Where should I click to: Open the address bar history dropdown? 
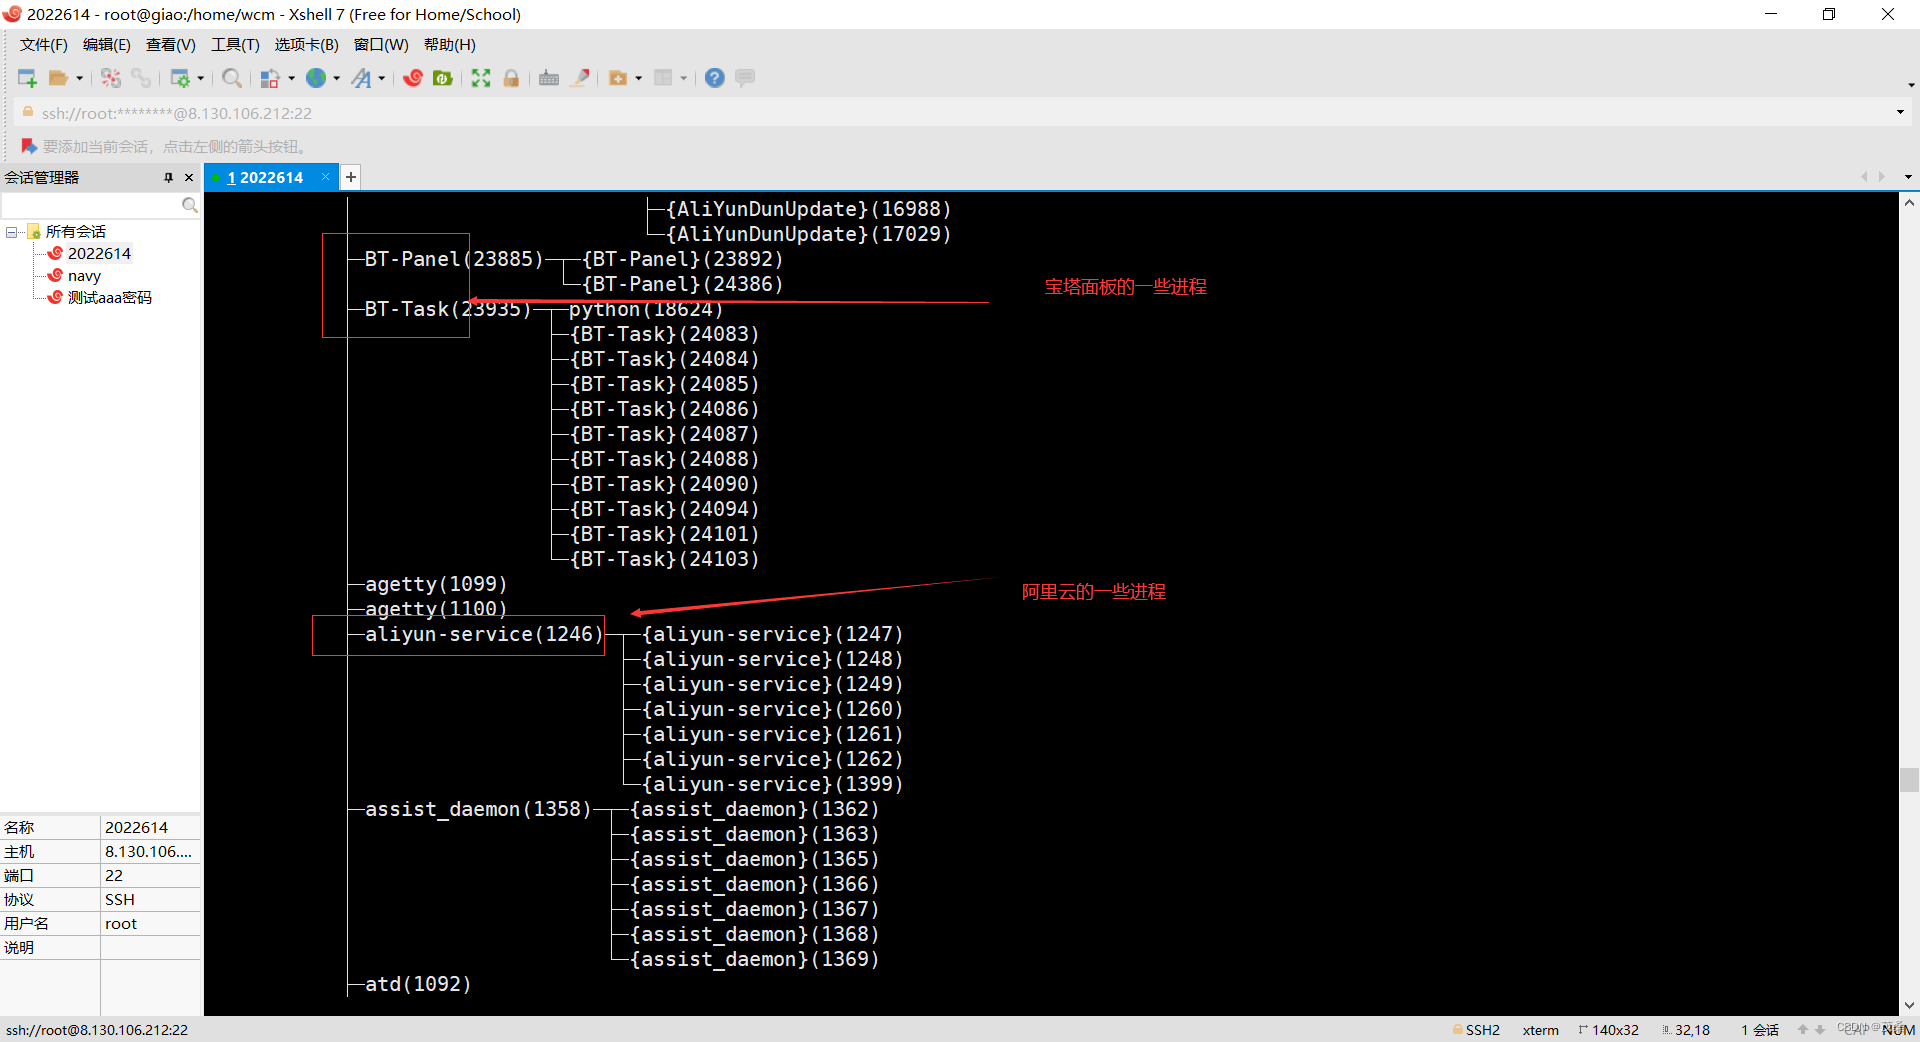point(1900,112)
